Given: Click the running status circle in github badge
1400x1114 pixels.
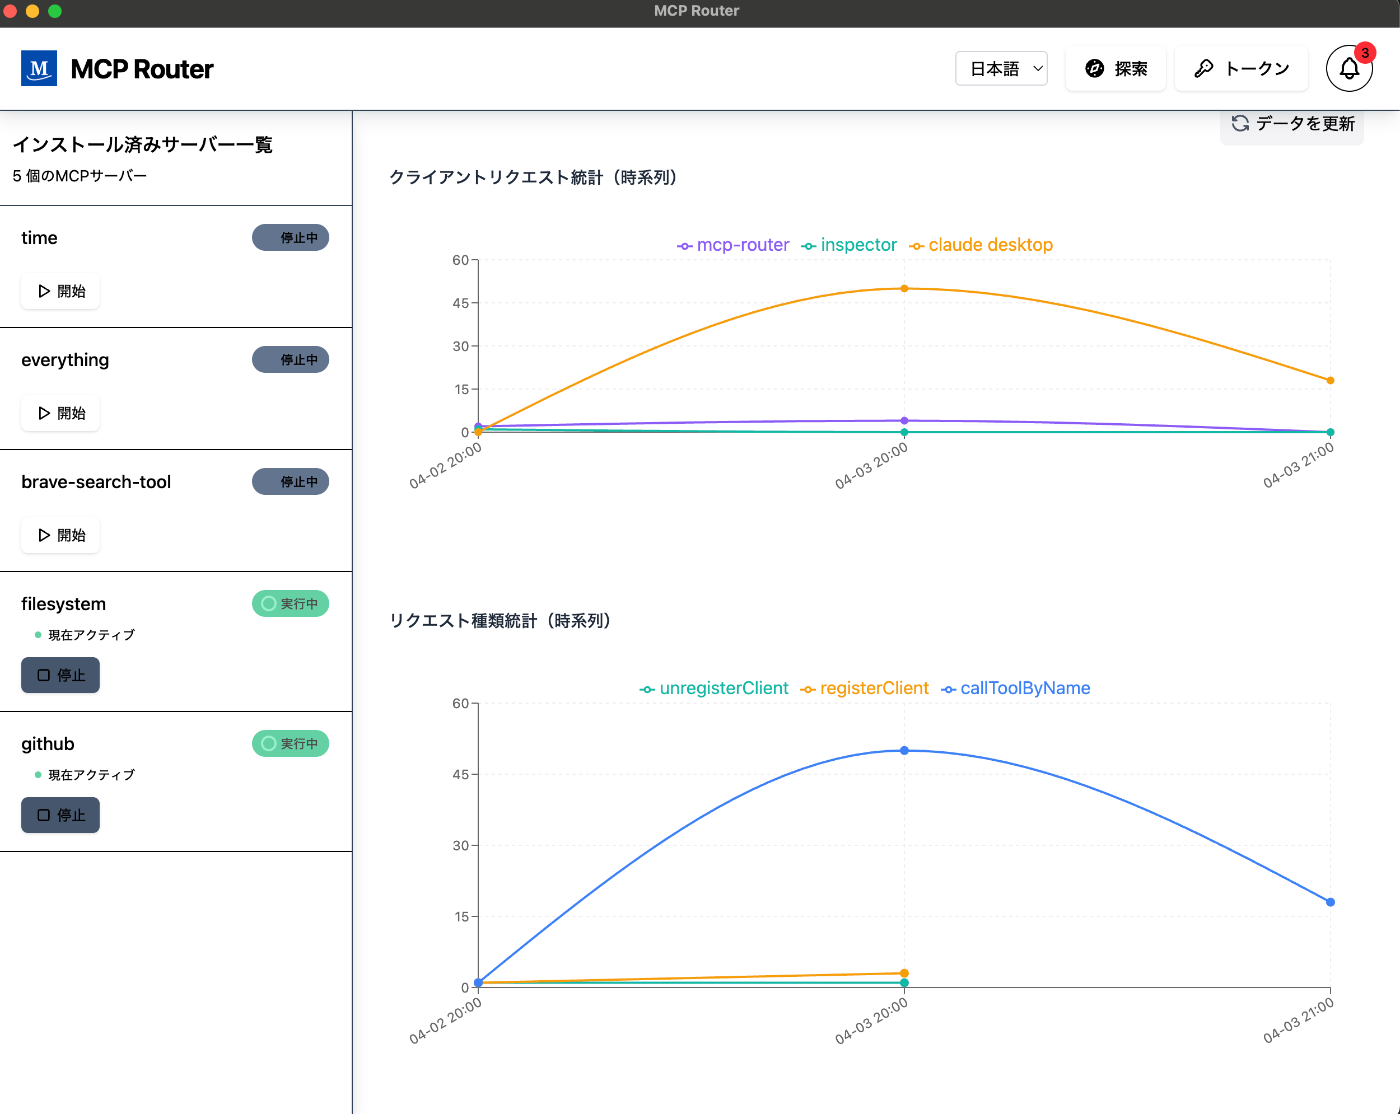Looking at the screenshot, I should point(268,743).
